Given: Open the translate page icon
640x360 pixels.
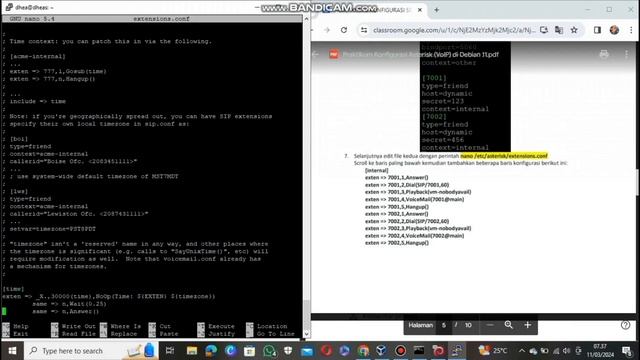Looking at the screenshot, I should coord(559,30).
